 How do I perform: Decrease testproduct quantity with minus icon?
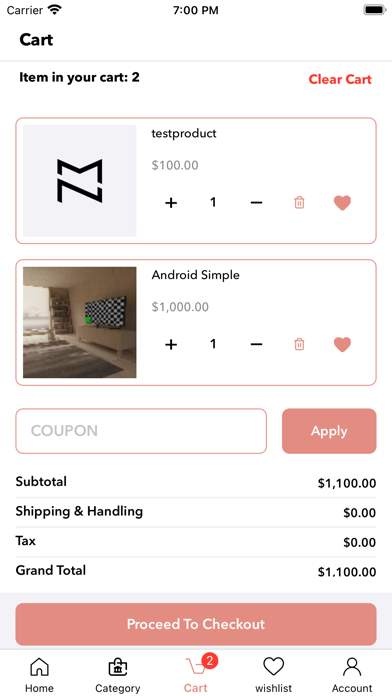point(256,203)
